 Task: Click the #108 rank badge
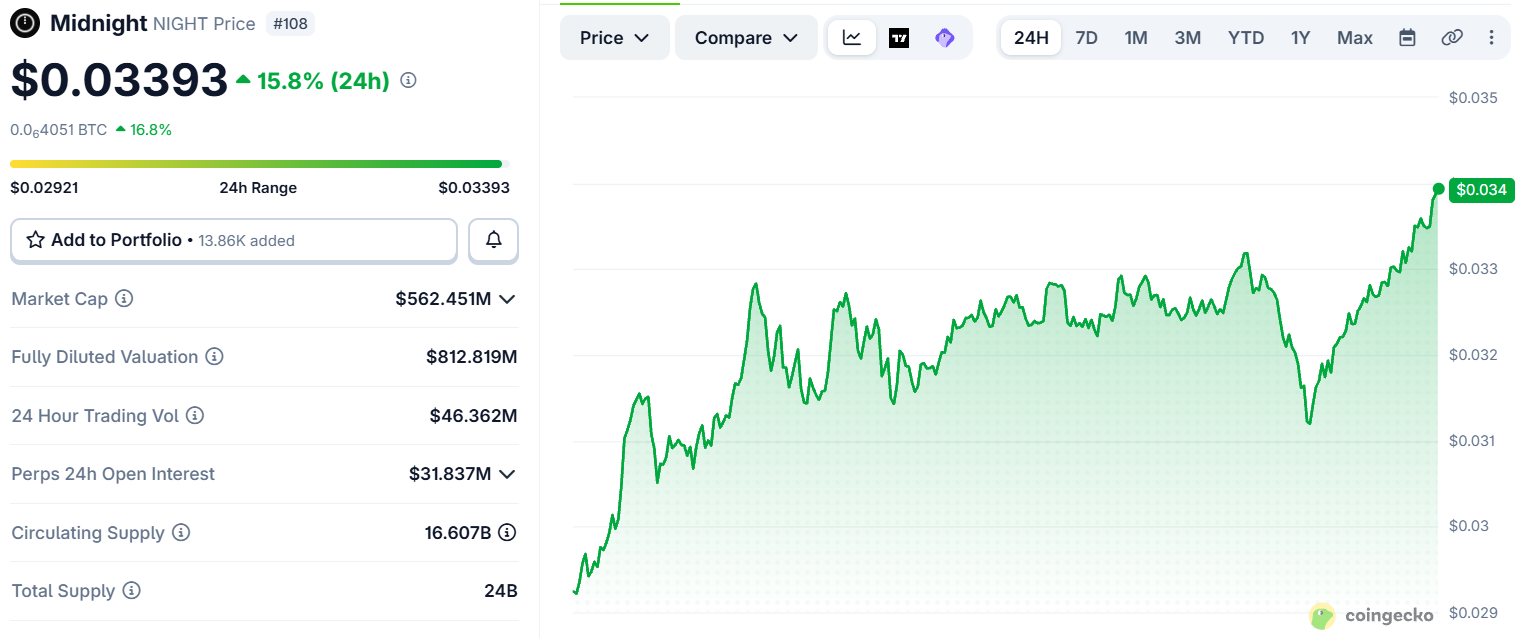[291, 23]
